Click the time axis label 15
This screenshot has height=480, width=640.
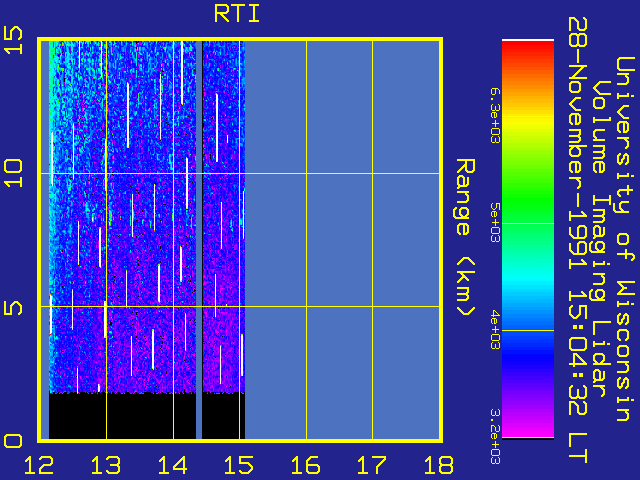(239, 465)
